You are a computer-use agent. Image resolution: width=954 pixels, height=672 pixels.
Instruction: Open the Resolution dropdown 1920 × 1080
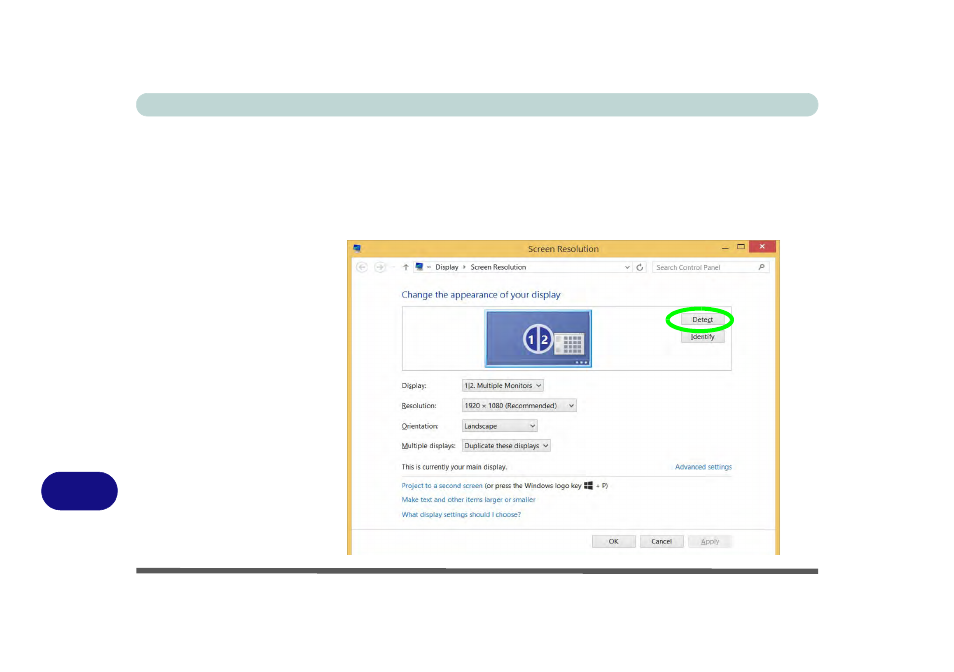point(519,406)
